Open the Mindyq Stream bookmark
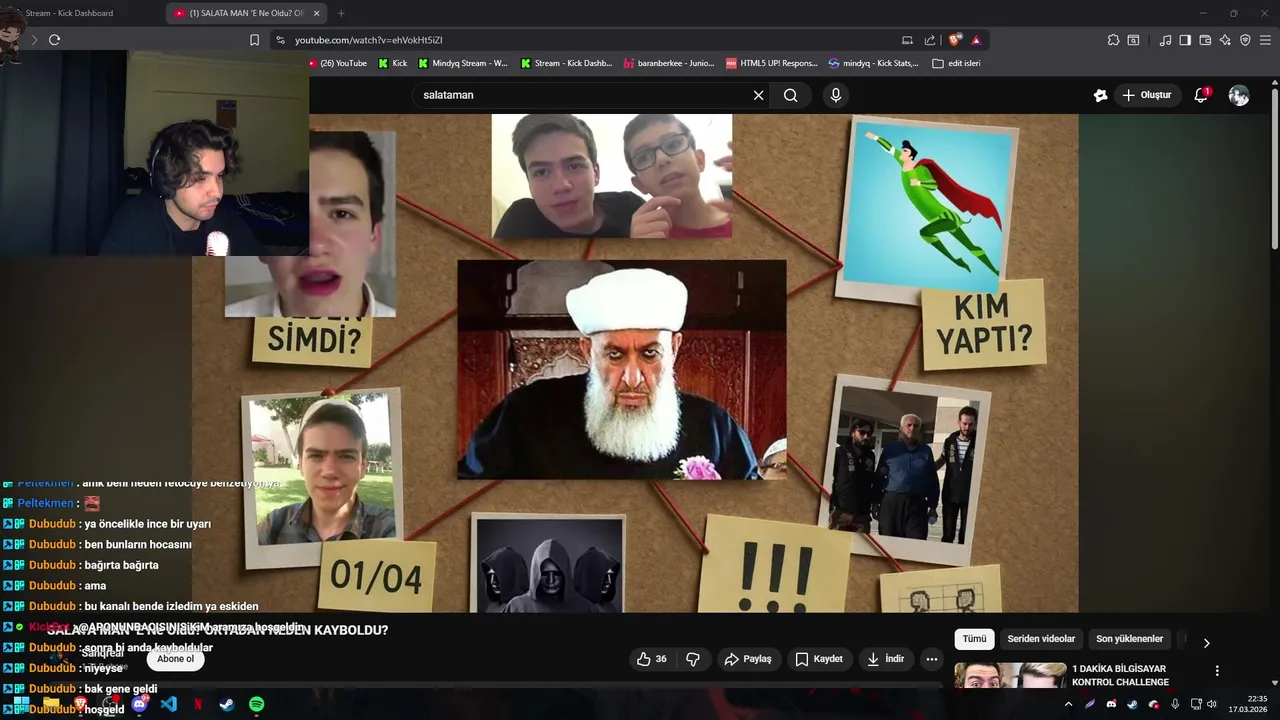This screenshot has height=720, width=1280. (463, 63)
